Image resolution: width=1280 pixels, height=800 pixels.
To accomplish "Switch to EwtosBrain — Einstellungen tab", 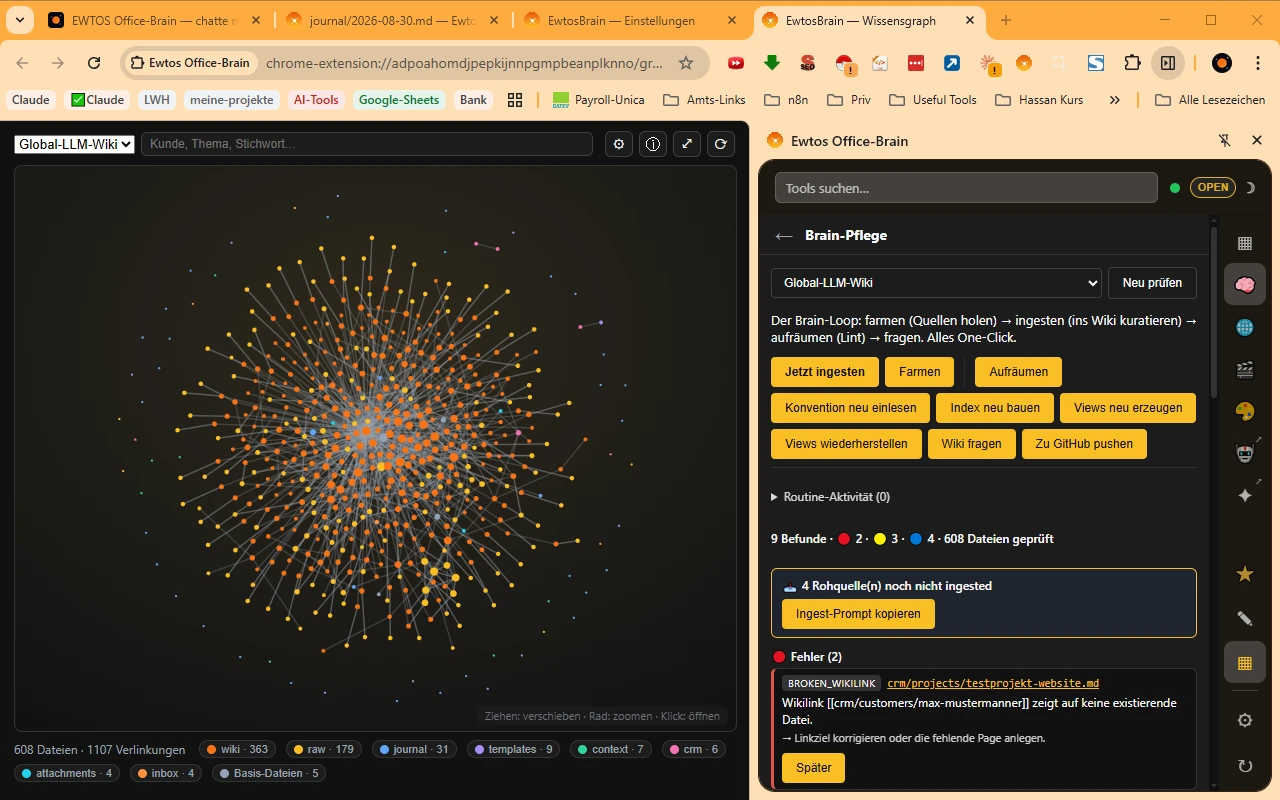I will point(630,20).
